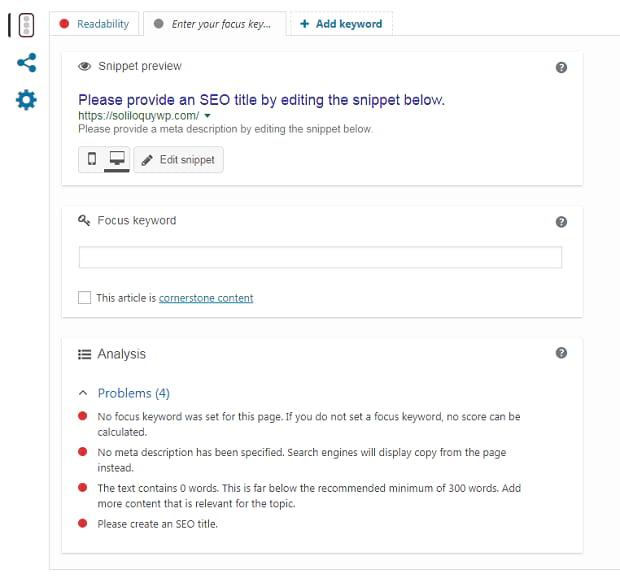Viewport: 620px width, 578px height.
Task: Switch to mobile snippet preview
Action: 92,159
